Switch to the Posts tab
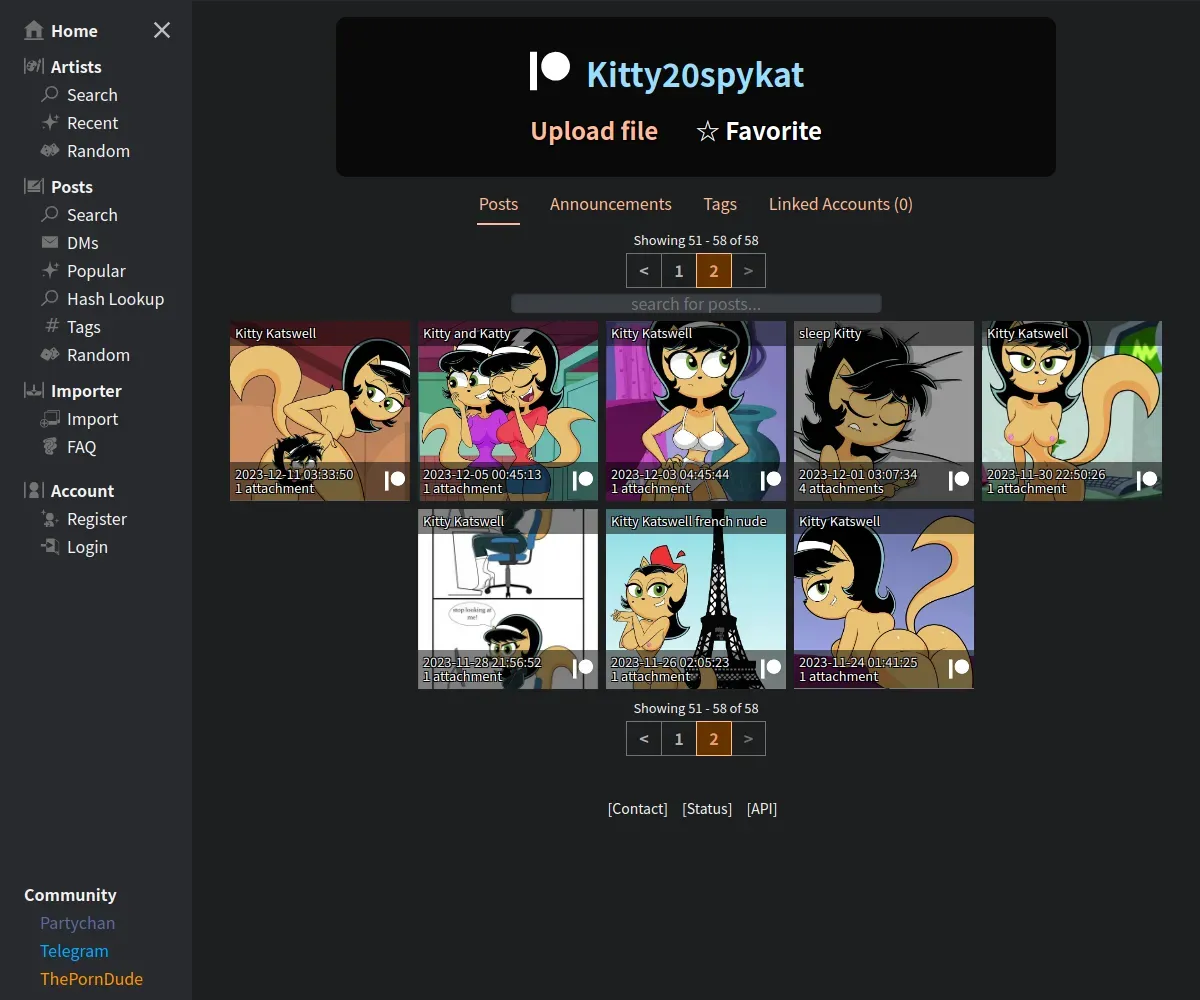The image size is (1200, 1000). pos(498,204)
